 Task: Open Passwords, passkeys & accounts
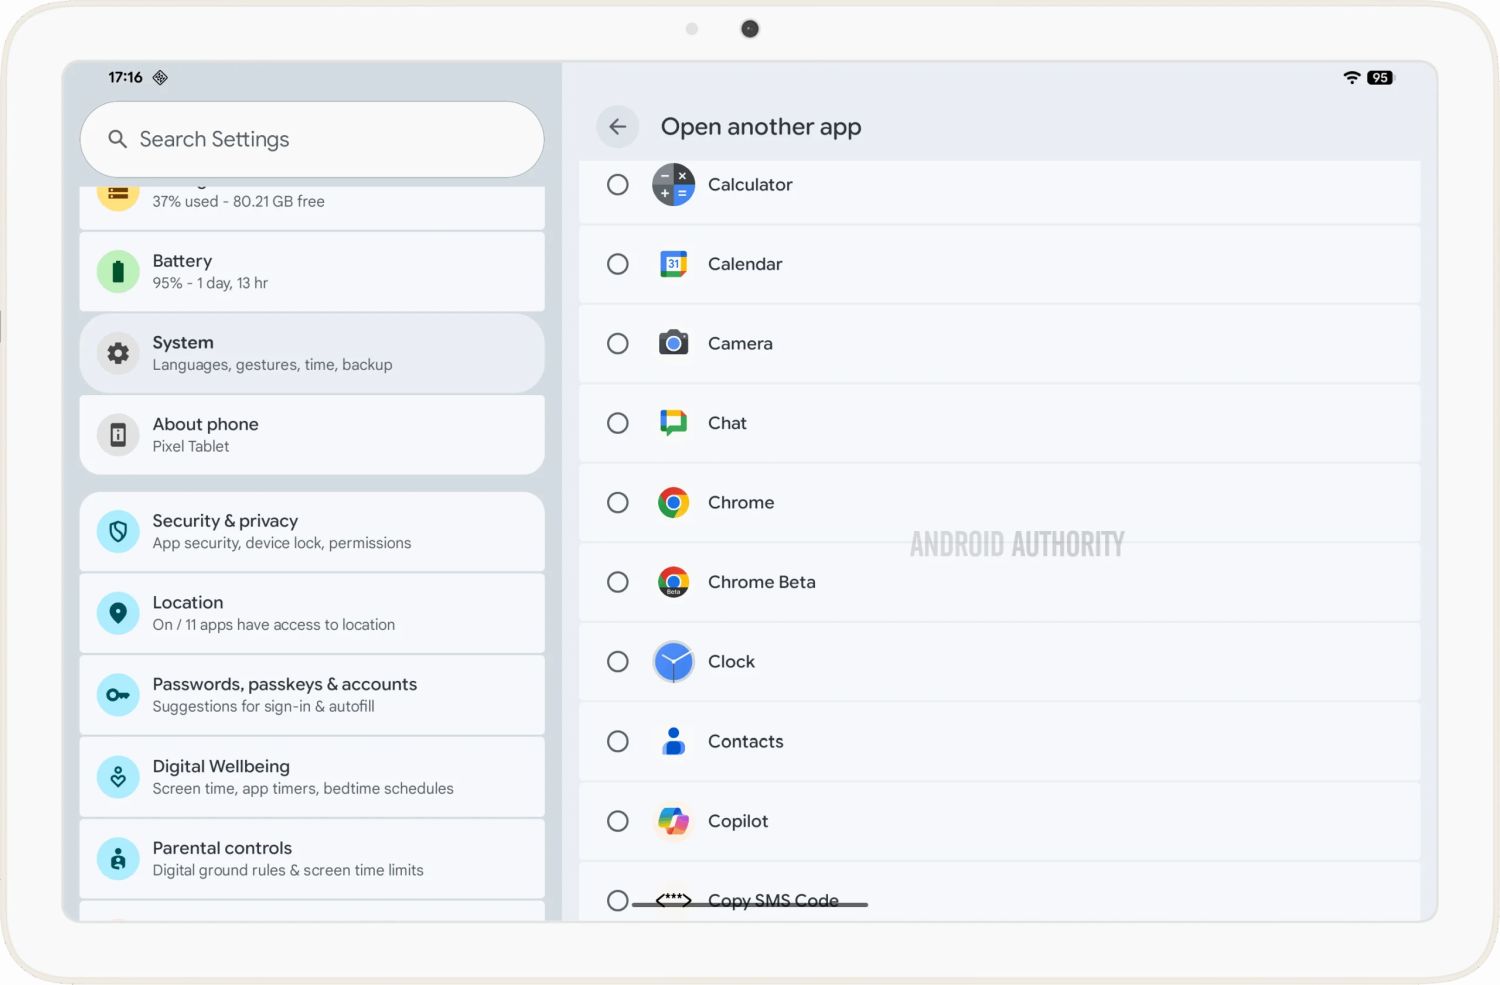(312, 695)
